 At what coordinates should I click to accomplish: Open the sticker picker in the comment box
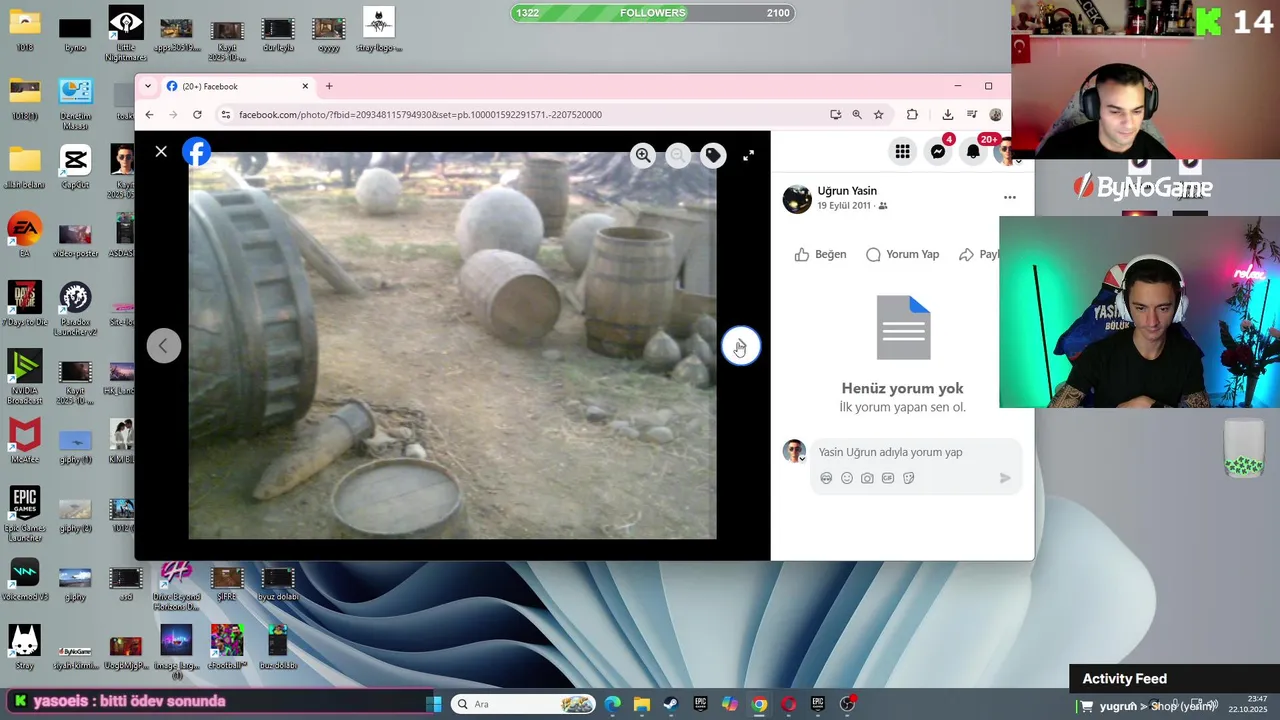909,478
